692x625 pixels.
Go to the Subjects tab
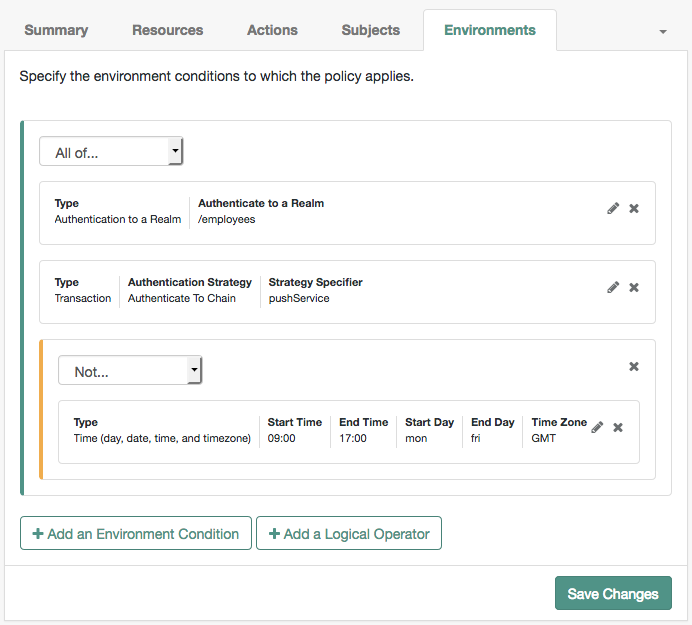tap(371, 30)
